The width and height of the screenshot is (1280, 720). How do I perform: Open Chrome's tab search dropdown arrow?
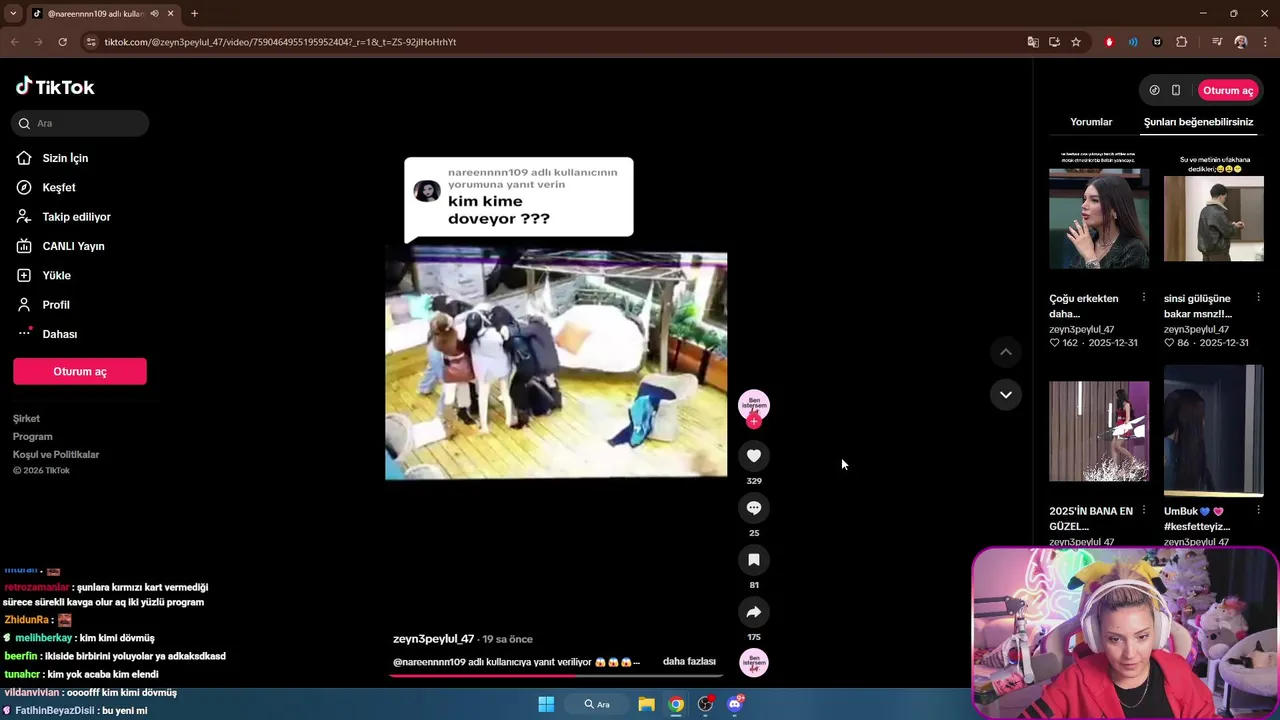click(x=13, y=13)
